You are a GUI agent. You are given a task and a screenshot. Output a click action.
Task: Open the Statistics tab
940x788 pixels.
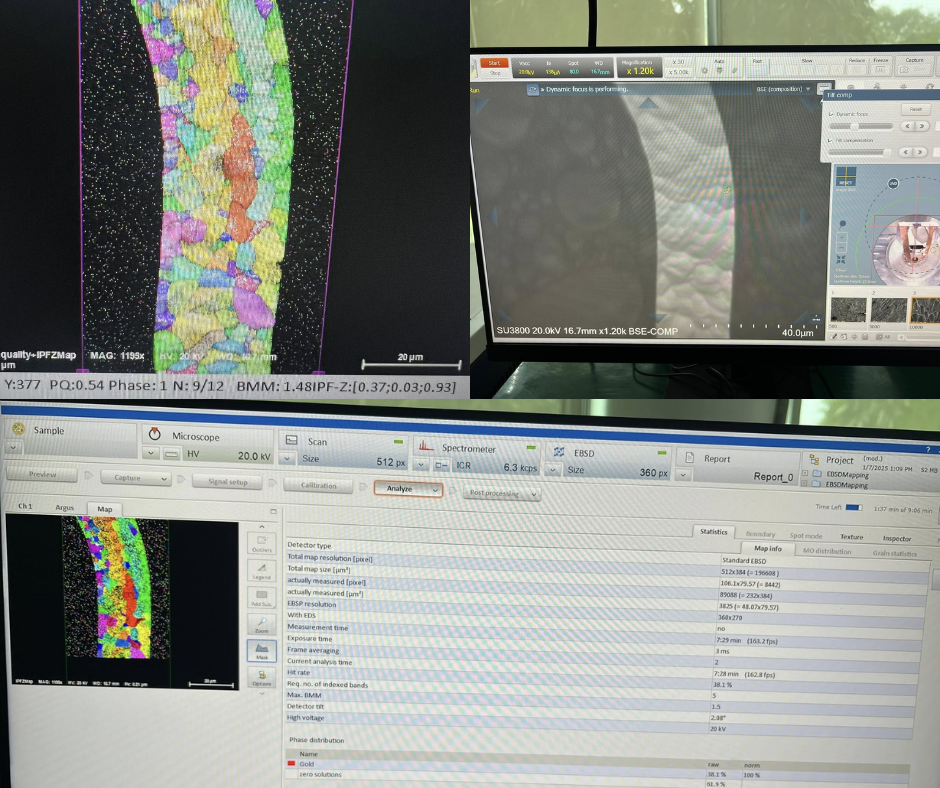[713, 531]
